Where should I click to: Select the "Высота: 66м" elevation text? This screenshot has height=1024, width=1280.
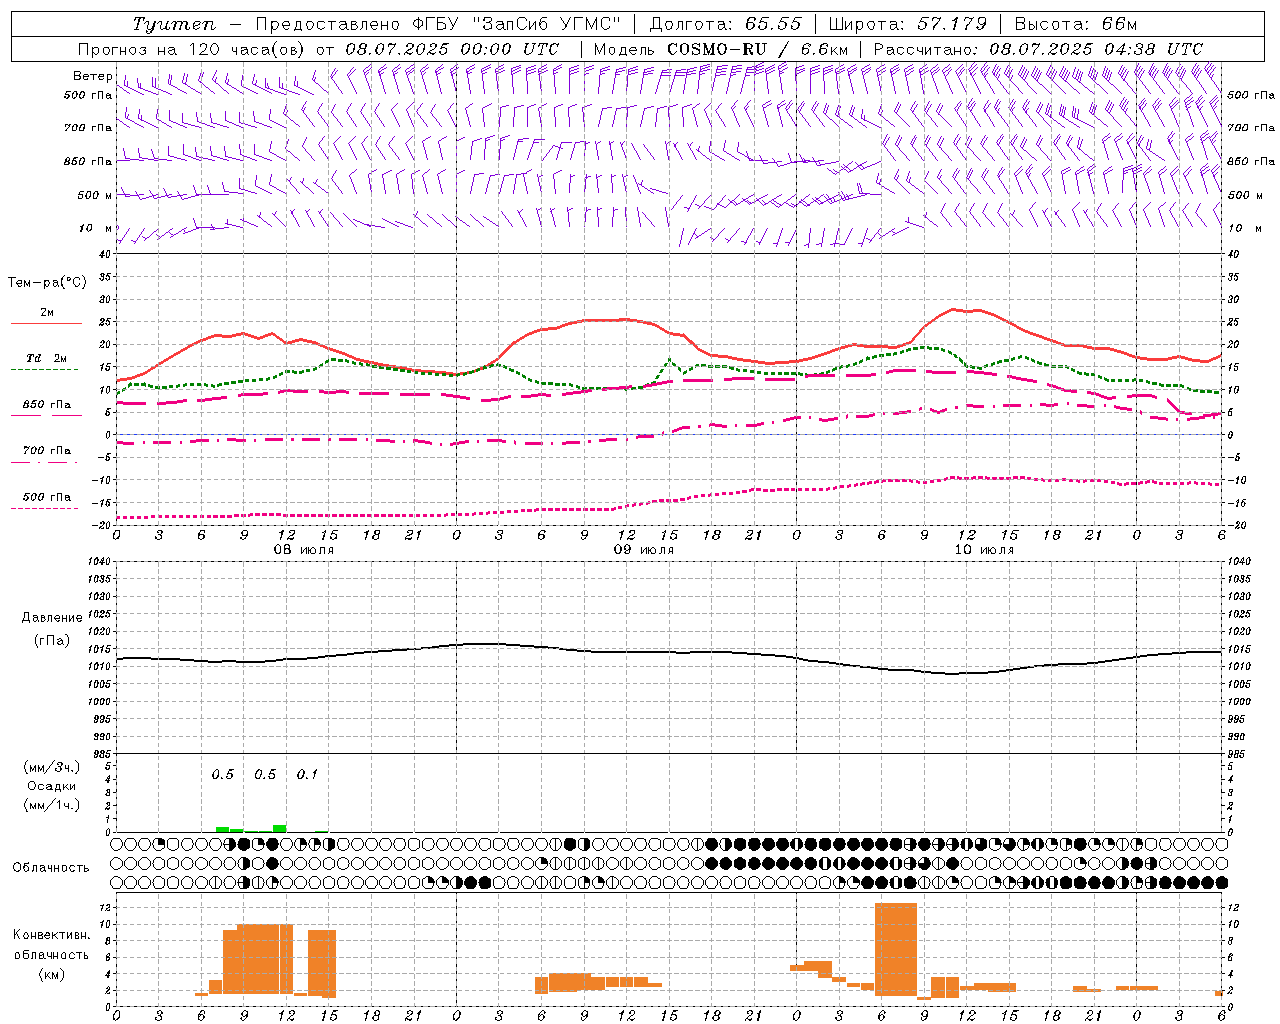click(x=1076, y=24)
